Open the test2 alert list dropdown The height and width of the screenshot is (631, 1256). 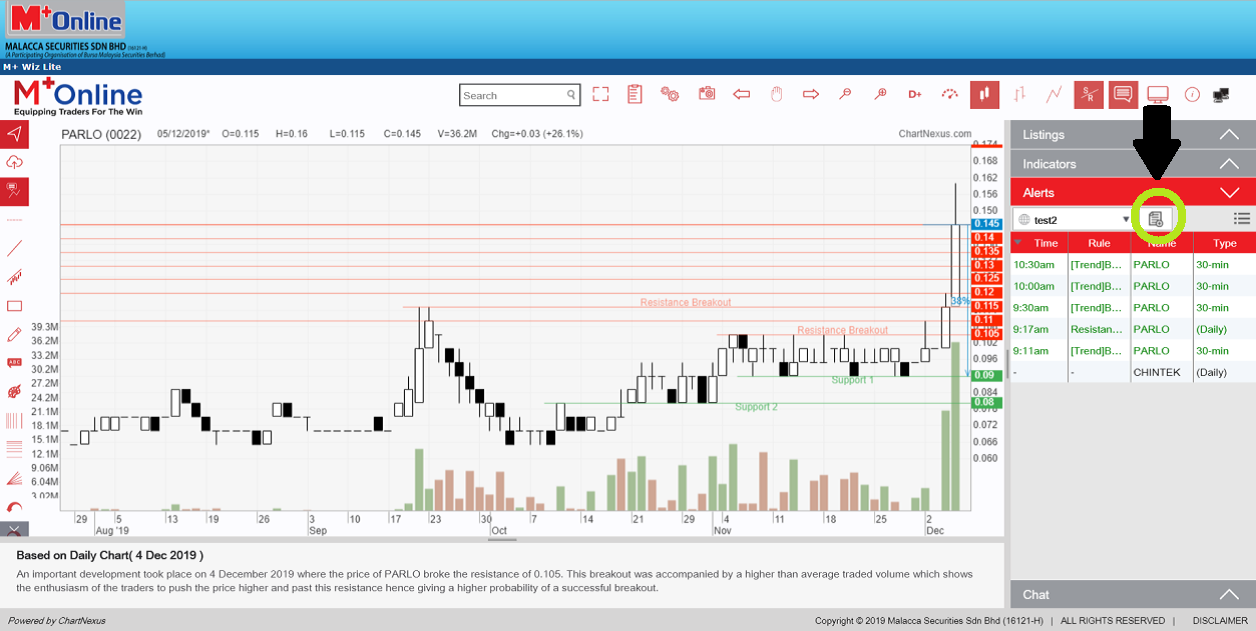[x=1072, y=219]
